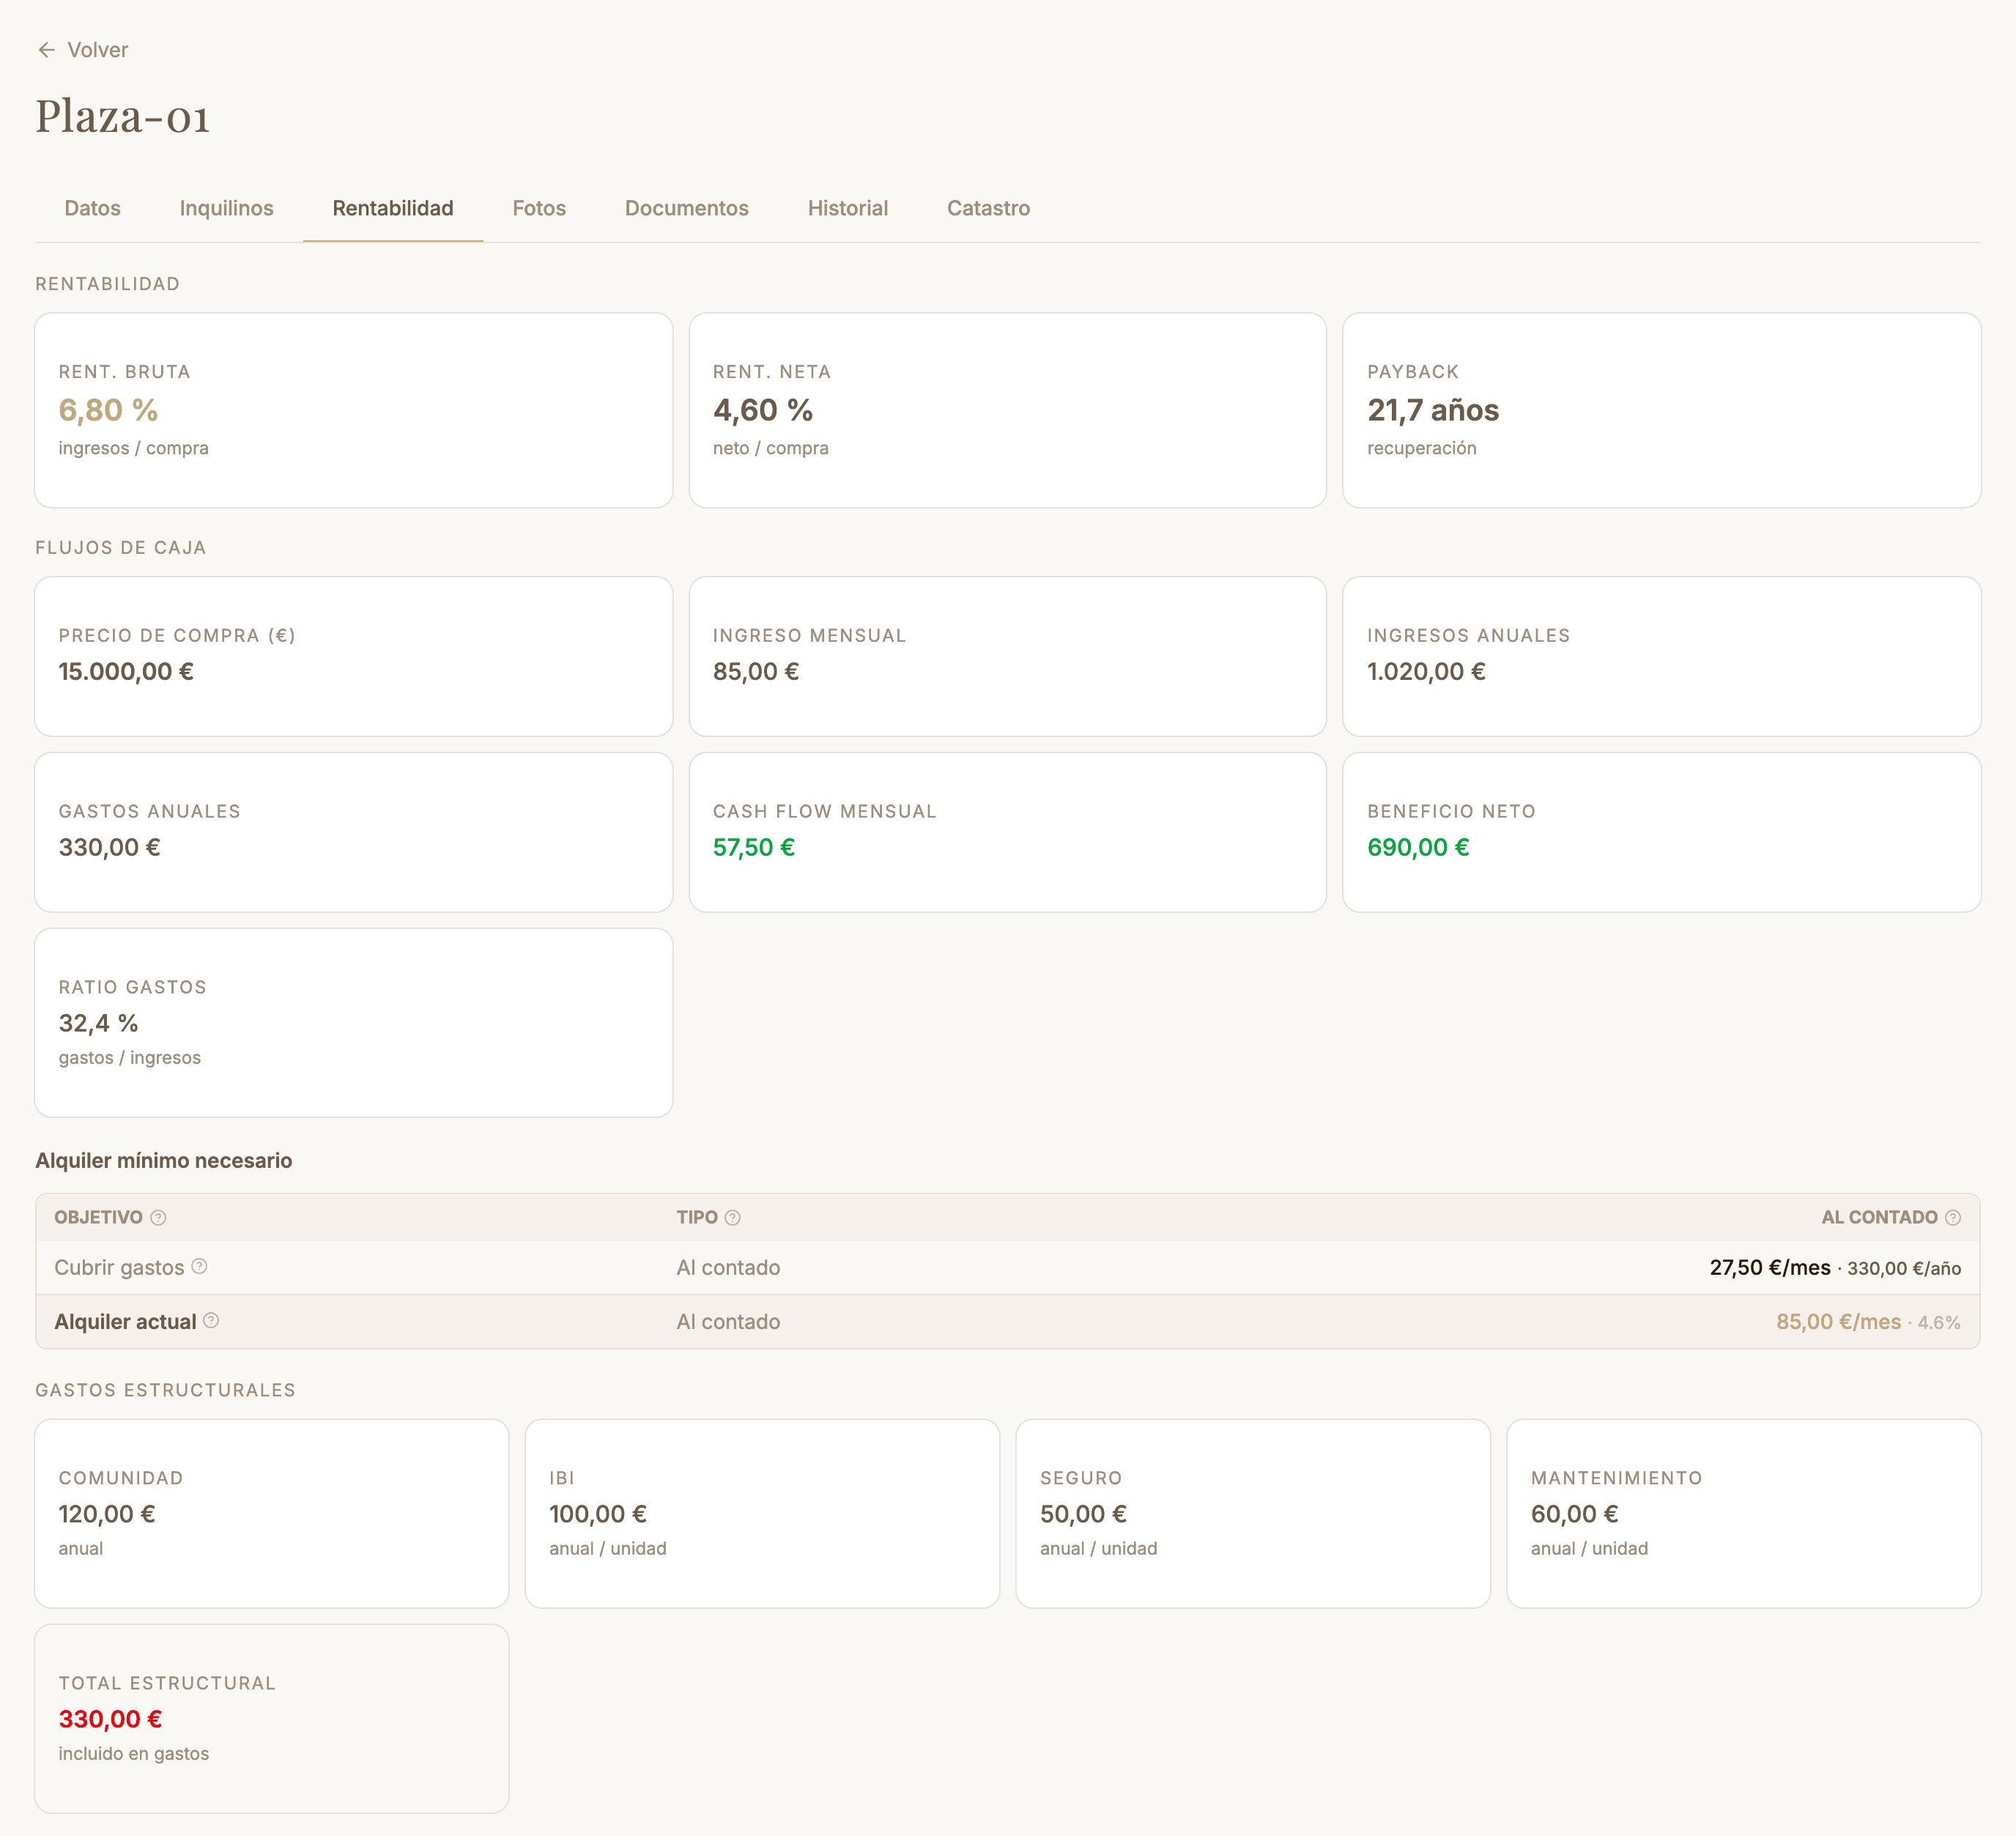Go to the Fotos tab

coord(539,208)
